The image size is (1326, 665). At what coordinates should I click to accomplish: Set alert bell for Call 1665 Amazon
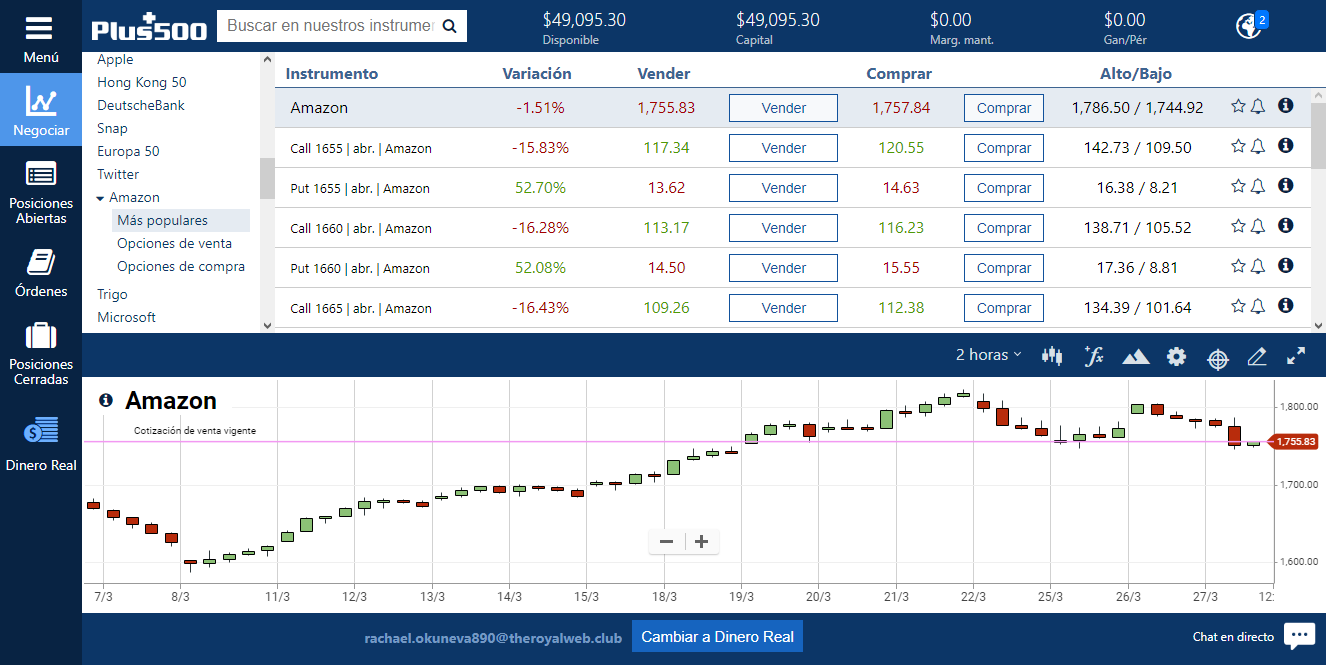[1258, 306]
